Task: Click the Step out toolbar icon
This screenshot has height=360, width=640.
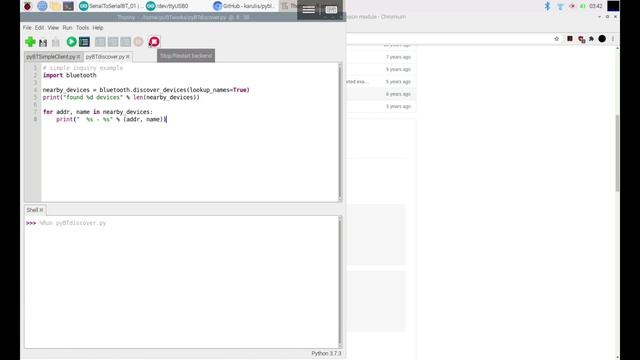Action: (x=126, y=42)
